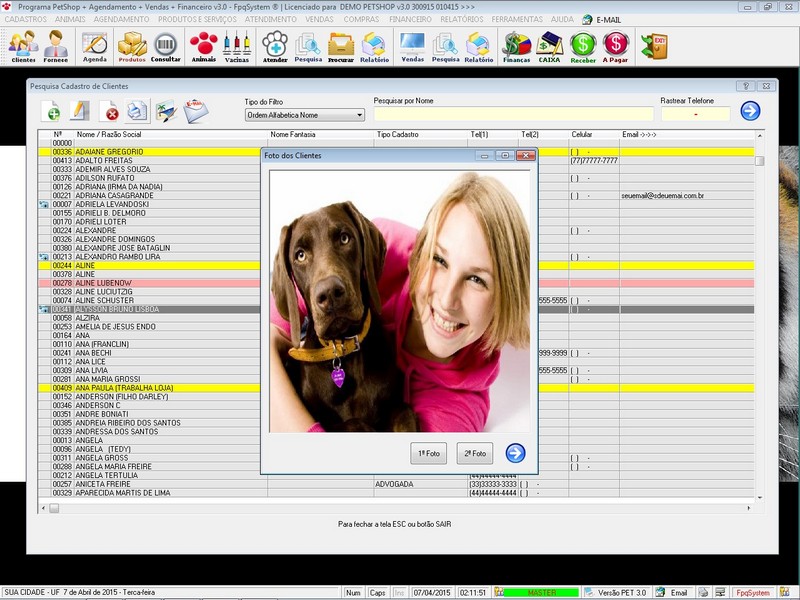Select ANA PAULA (TRABALHA LOJA) row
Screen dimensions: 800x600
click(396, 388)
